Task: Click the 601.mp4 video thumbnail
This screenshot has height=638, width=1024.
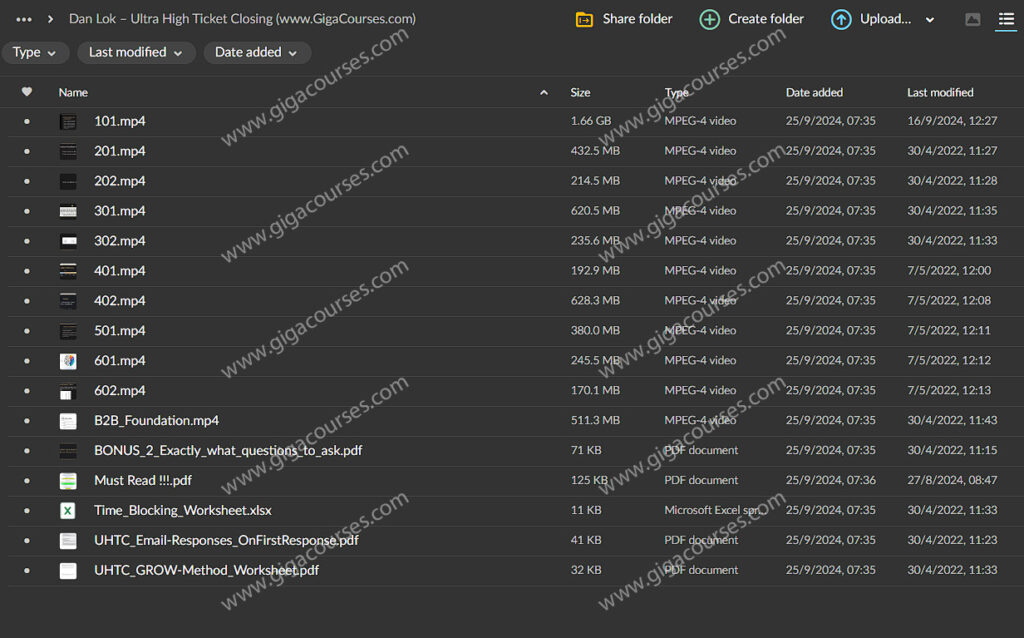Action: click(68, 361)
